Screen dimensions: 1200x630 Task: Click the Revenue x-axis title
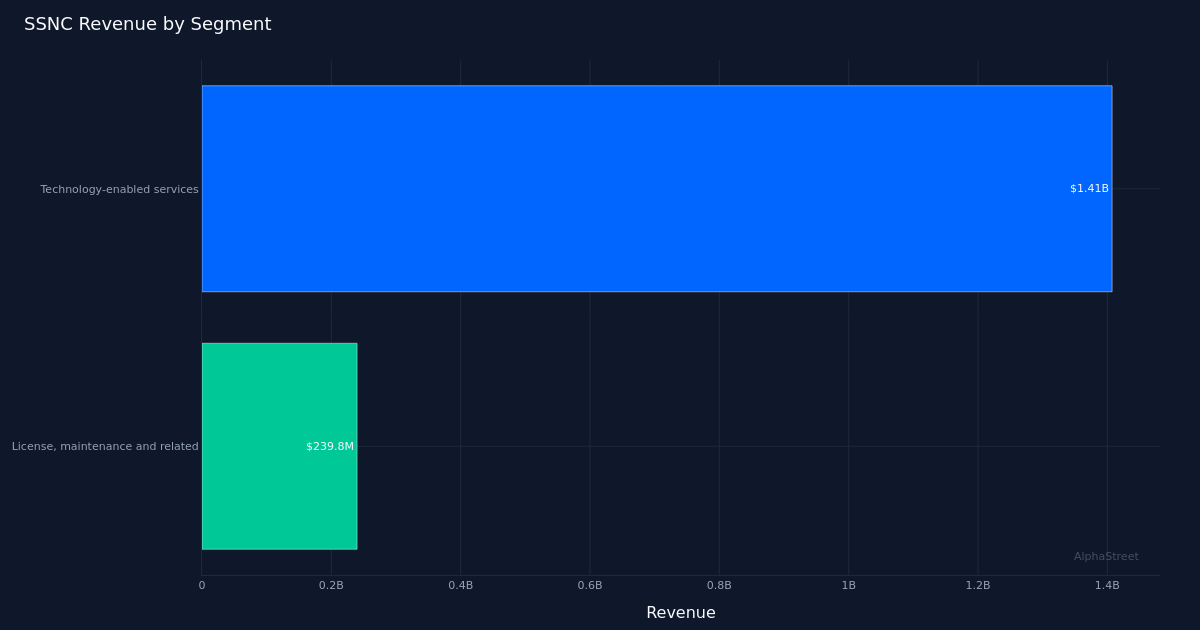click(x=681, y=612)
